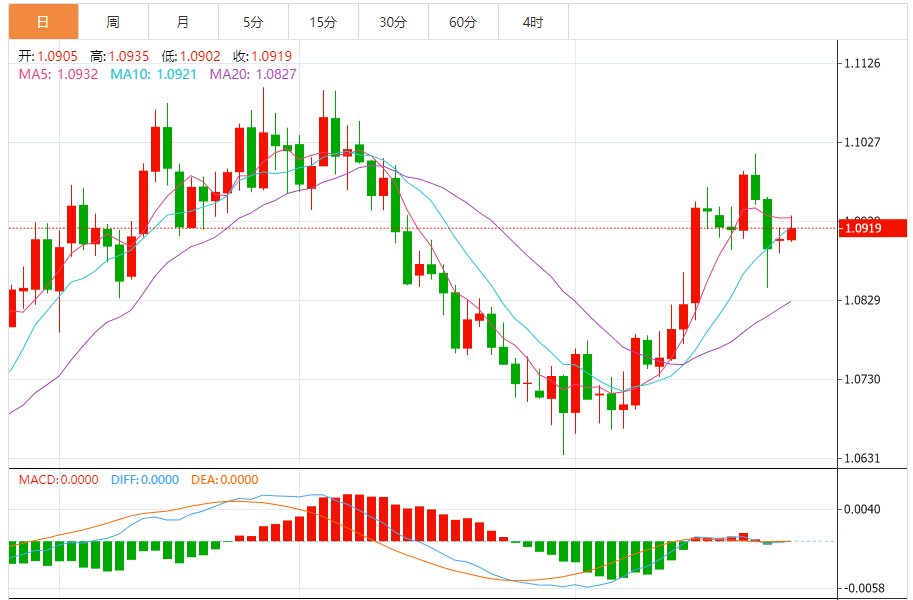Click the 0.0040 MACD axis label
This screenshot has height=600, width=913.
coord(862,509)
